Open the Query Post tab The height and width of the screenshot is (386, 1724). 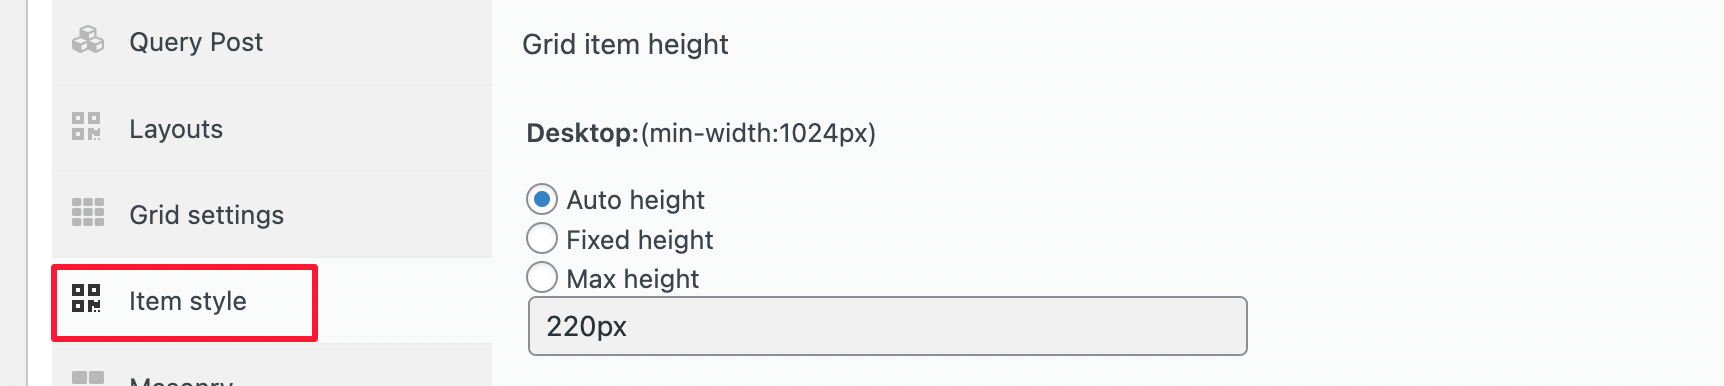(272, 42)
